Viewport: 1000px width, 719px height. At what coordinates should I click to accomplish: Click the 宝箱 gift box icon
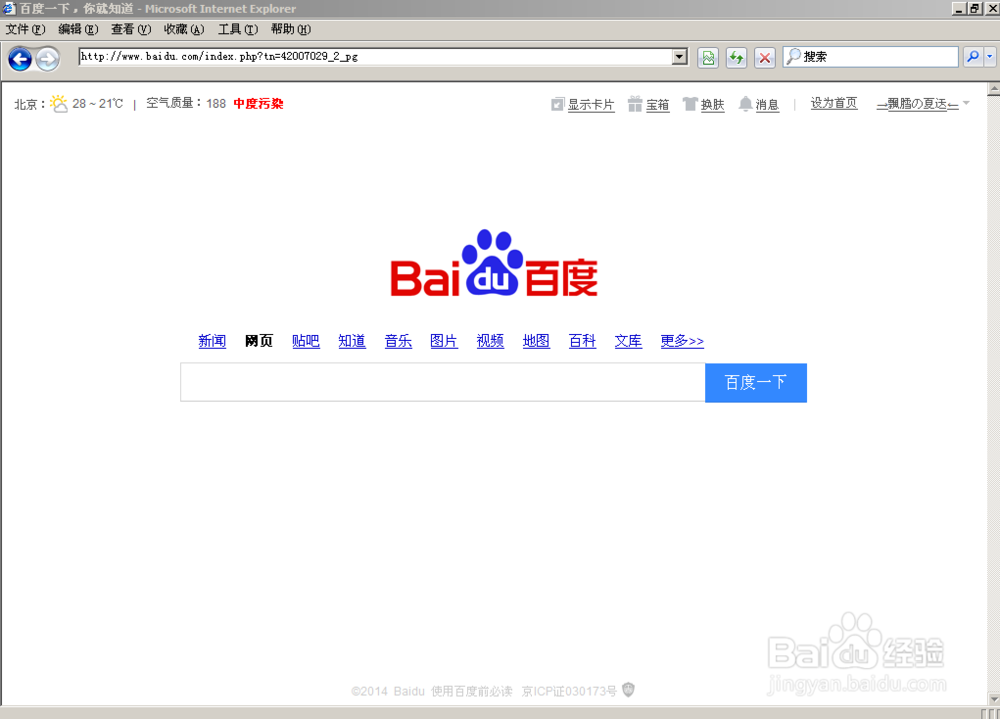tap(635, 104)
